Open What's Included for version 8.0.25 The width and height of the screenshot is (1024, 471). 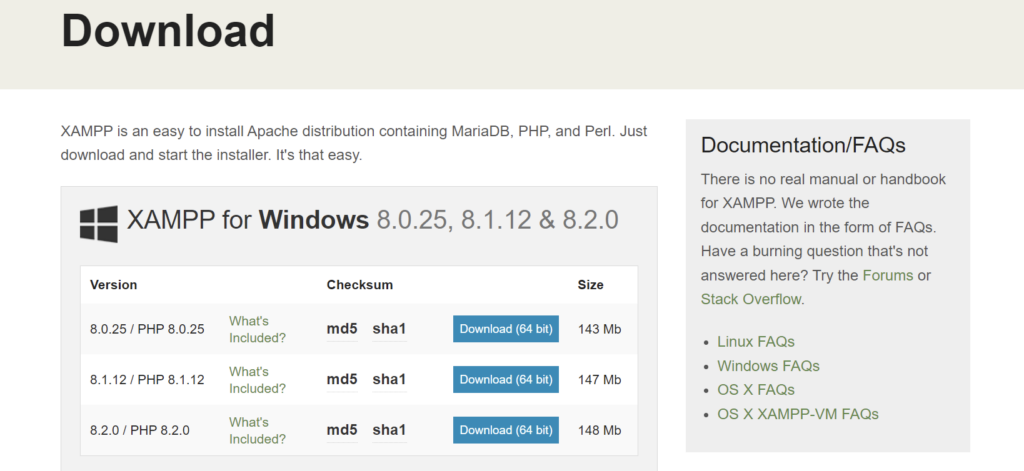257,329
